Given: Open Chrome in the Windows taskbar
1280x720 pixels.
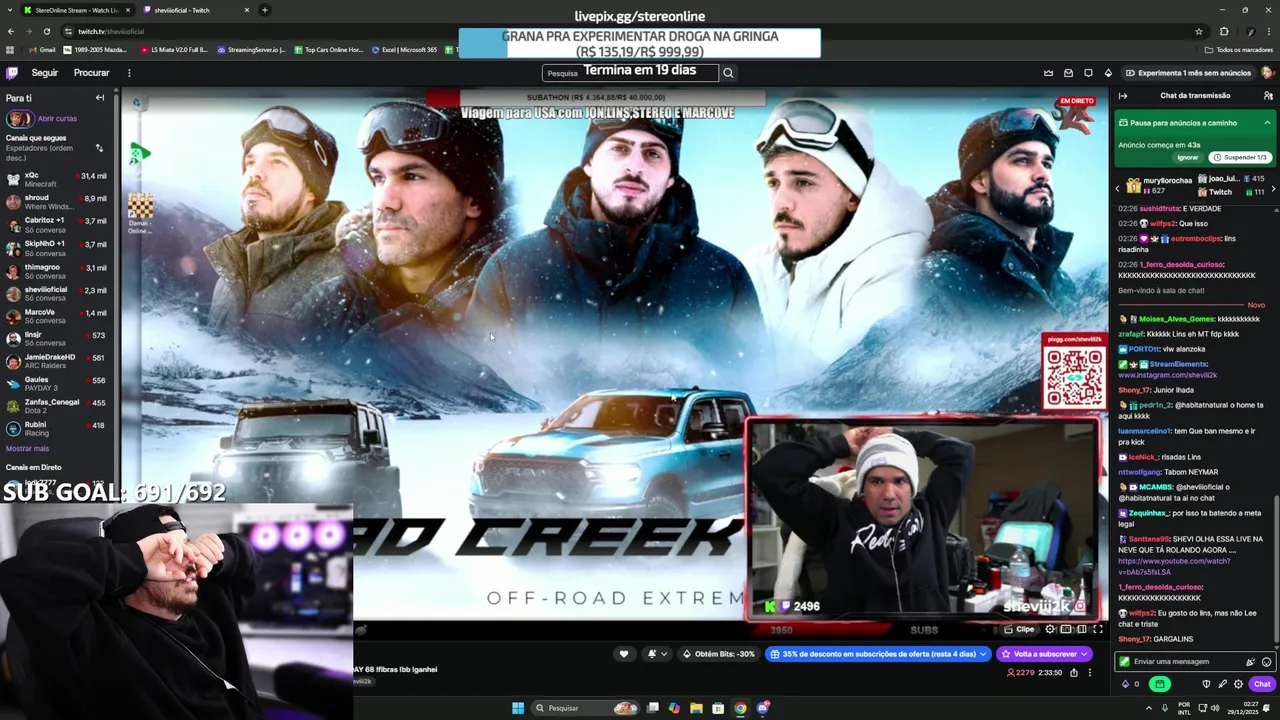Looking at the screenshot, I should click(740, 708).
